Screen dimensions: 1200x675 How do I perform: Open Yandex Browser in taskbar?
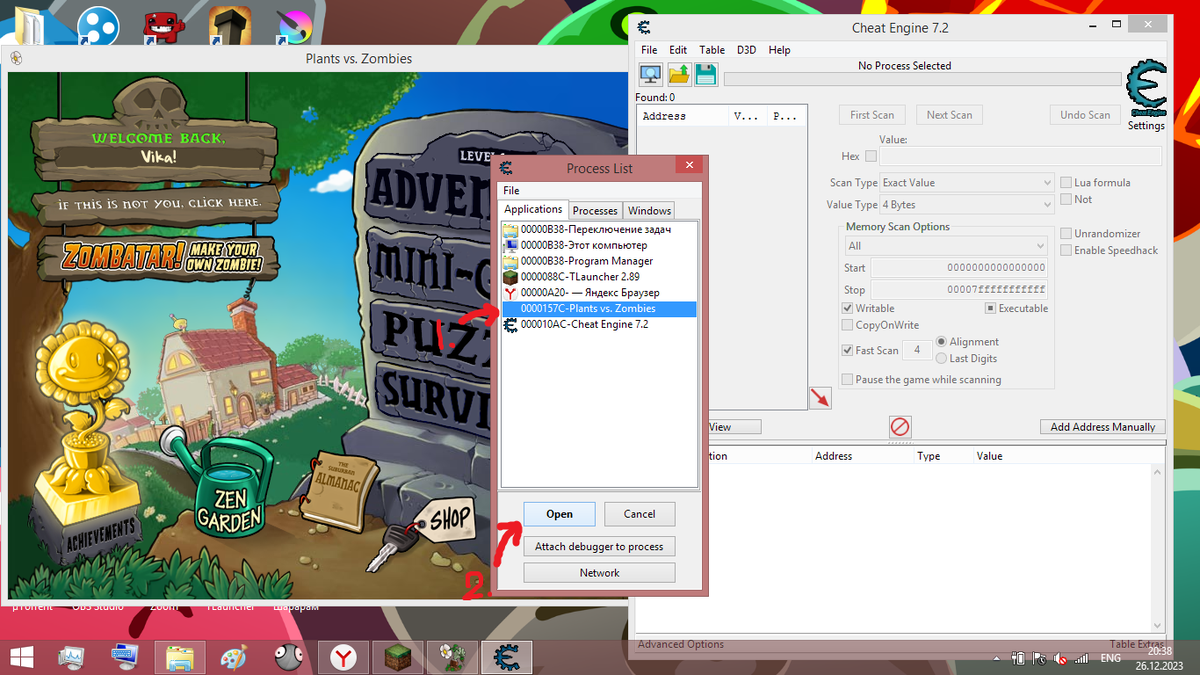pyautogui.click(x=344, y=657)
